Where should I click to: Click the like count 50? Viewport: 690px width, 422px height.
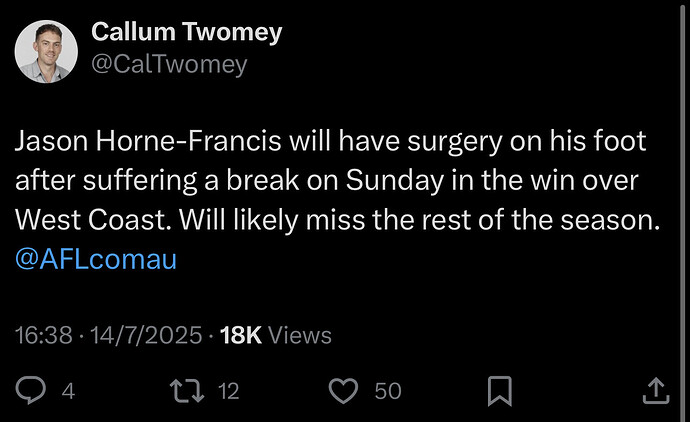tap(387, 391)
